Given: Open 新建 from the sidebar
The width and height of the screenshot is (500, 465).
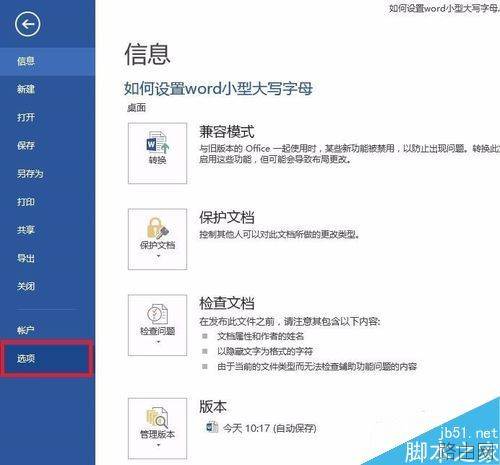Looking at the screenshot, I should coord(47,89).
